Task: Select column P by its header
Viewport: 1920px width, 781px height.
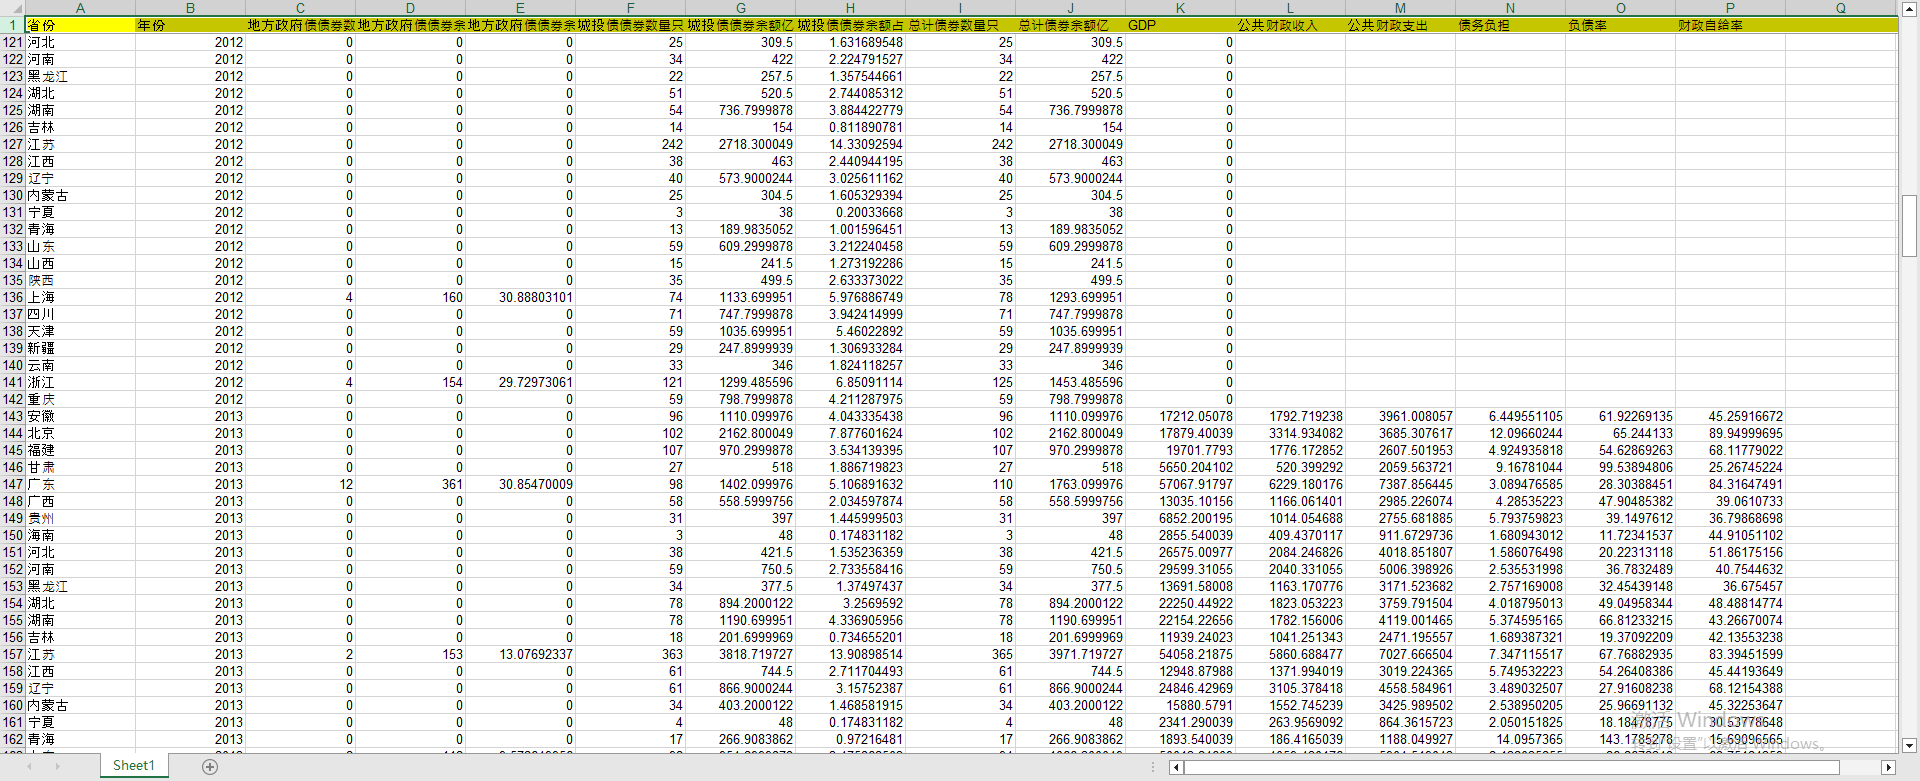Action: point(1730,8)
